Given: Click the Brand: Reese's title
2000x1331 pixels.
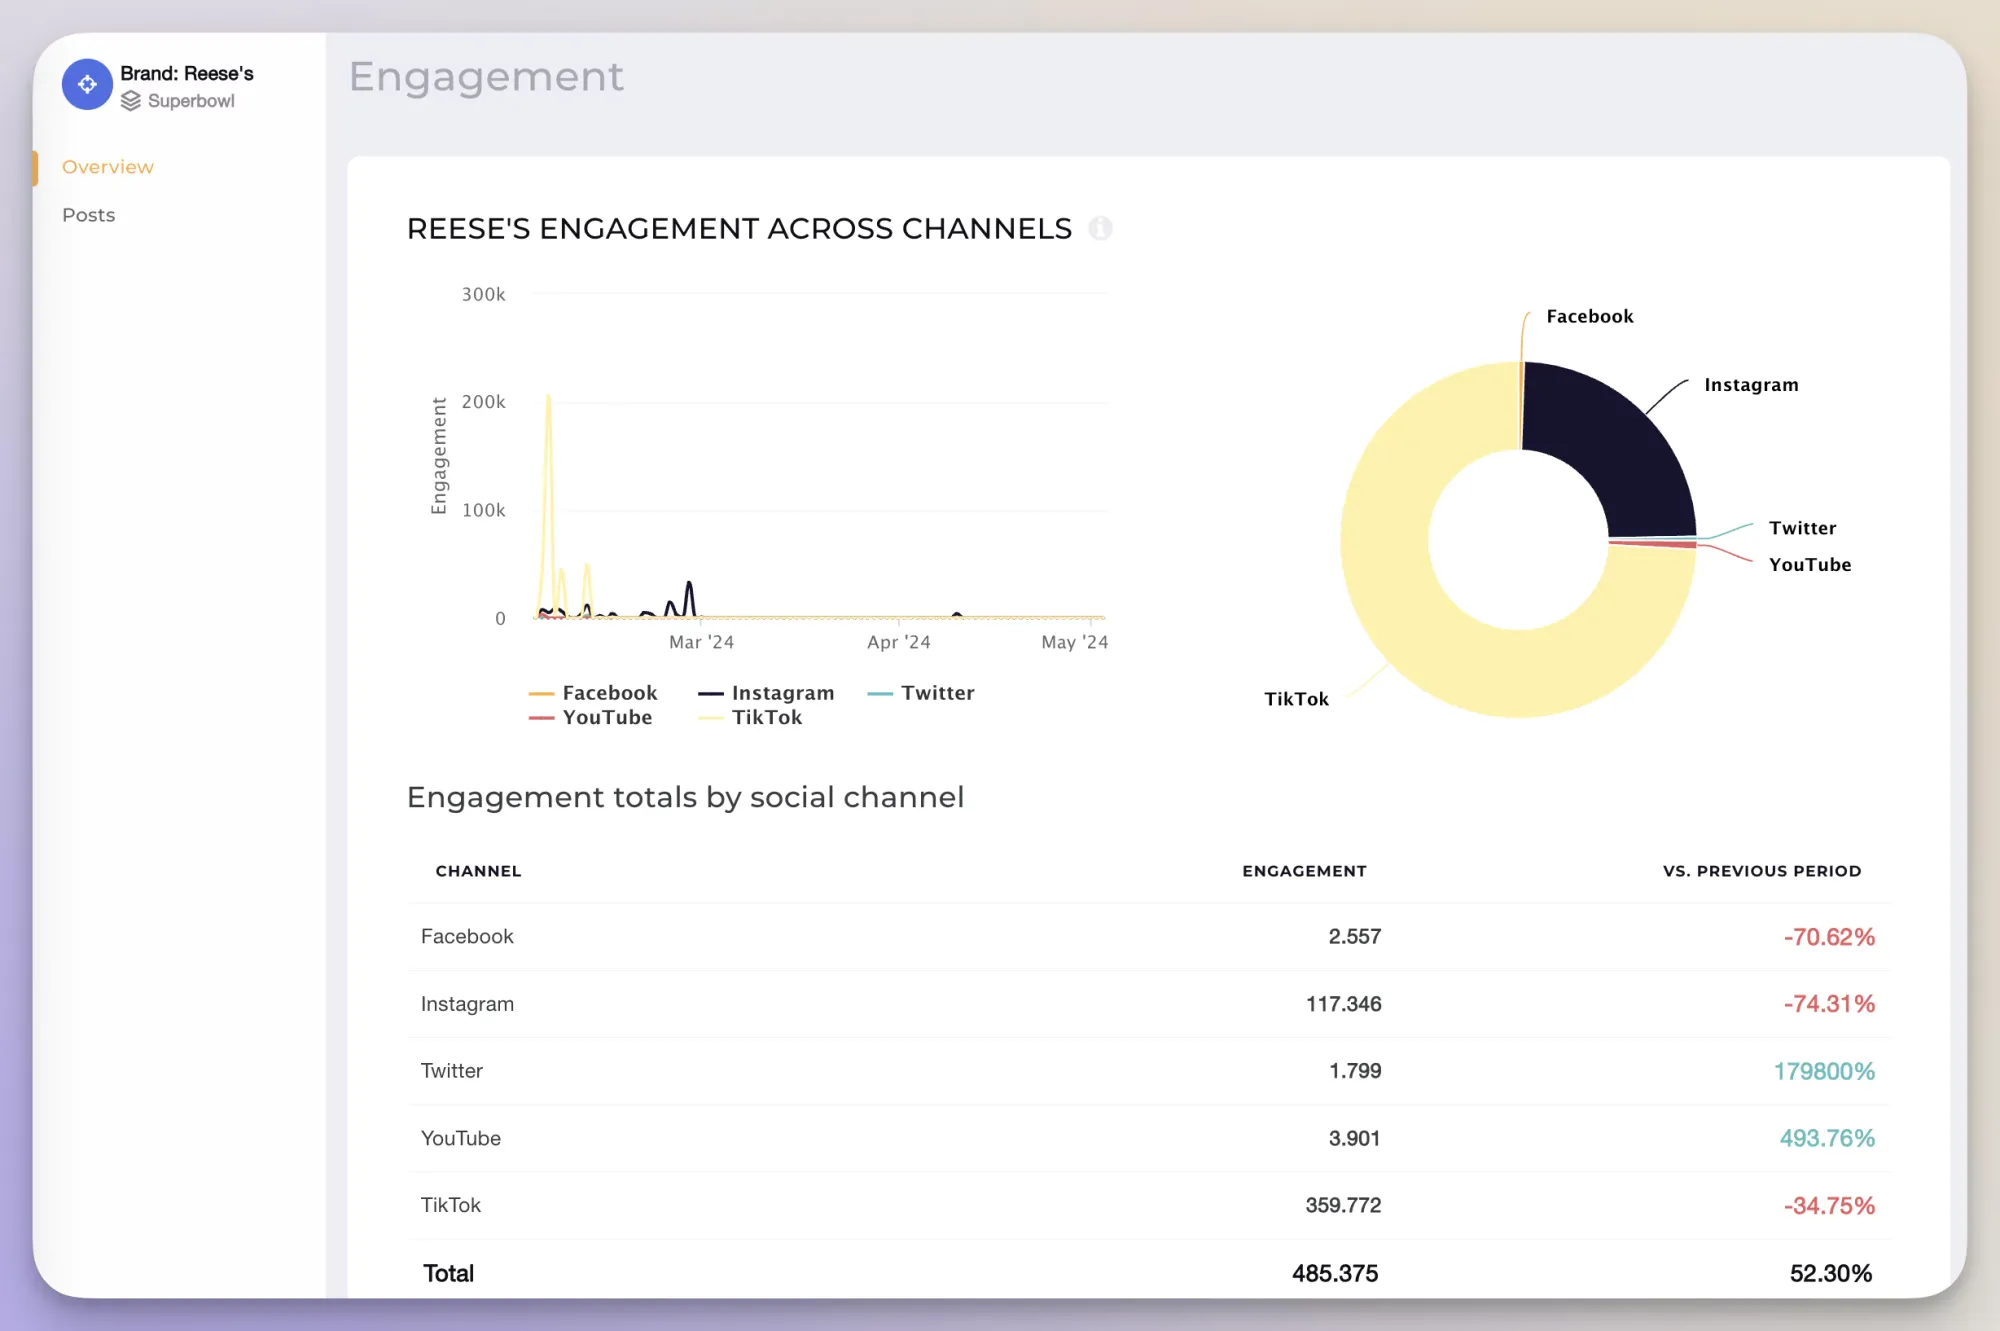Looking at the screenshot, I should (187, 73).
